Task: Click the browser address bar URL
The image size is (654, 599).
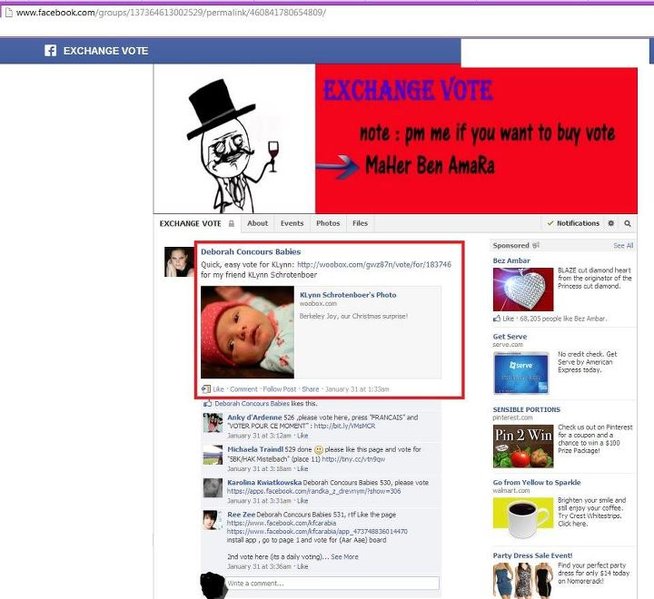Action: click(171, 13)
